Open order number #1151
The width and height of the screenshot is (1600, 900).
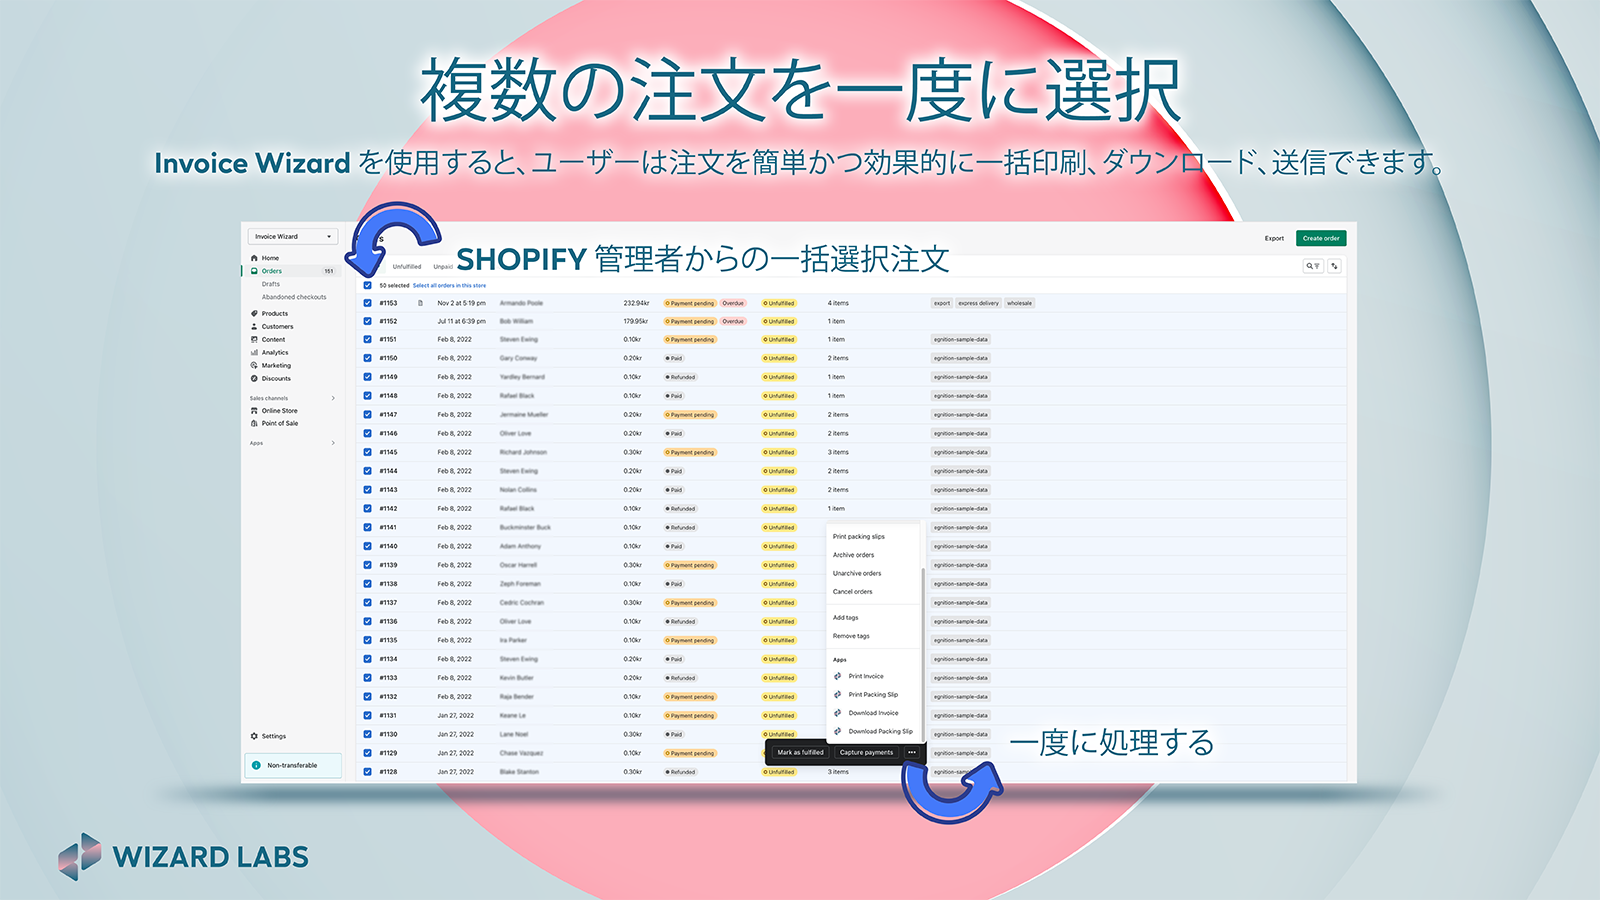click(x=388, y=340)
